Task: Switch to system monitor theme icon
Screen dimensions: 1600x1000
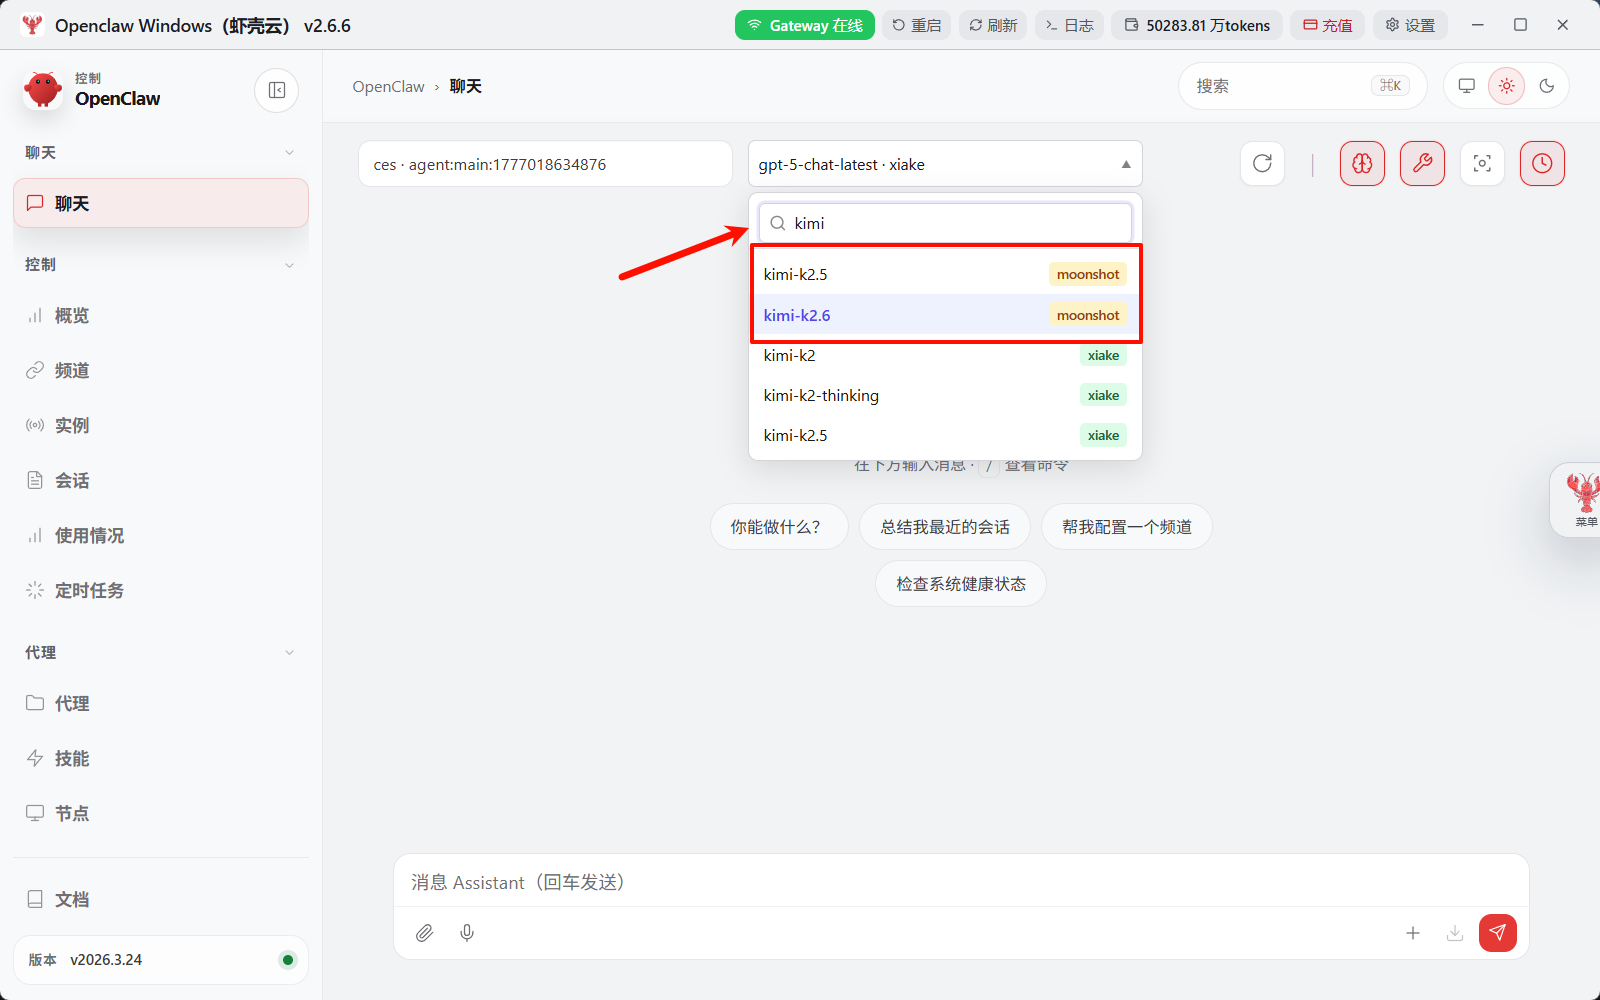Action: tap(1467, 86)
